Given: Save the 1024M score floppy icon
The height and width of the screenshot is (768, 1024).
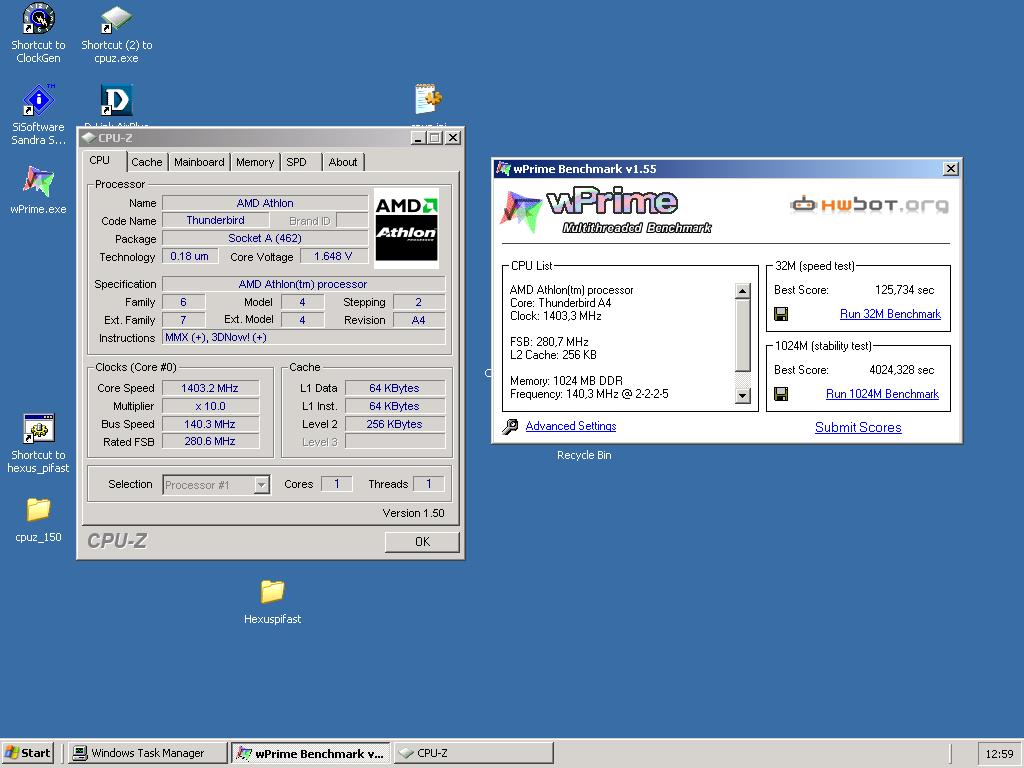Looking at the screenshot, I should [x=780, y=394].
